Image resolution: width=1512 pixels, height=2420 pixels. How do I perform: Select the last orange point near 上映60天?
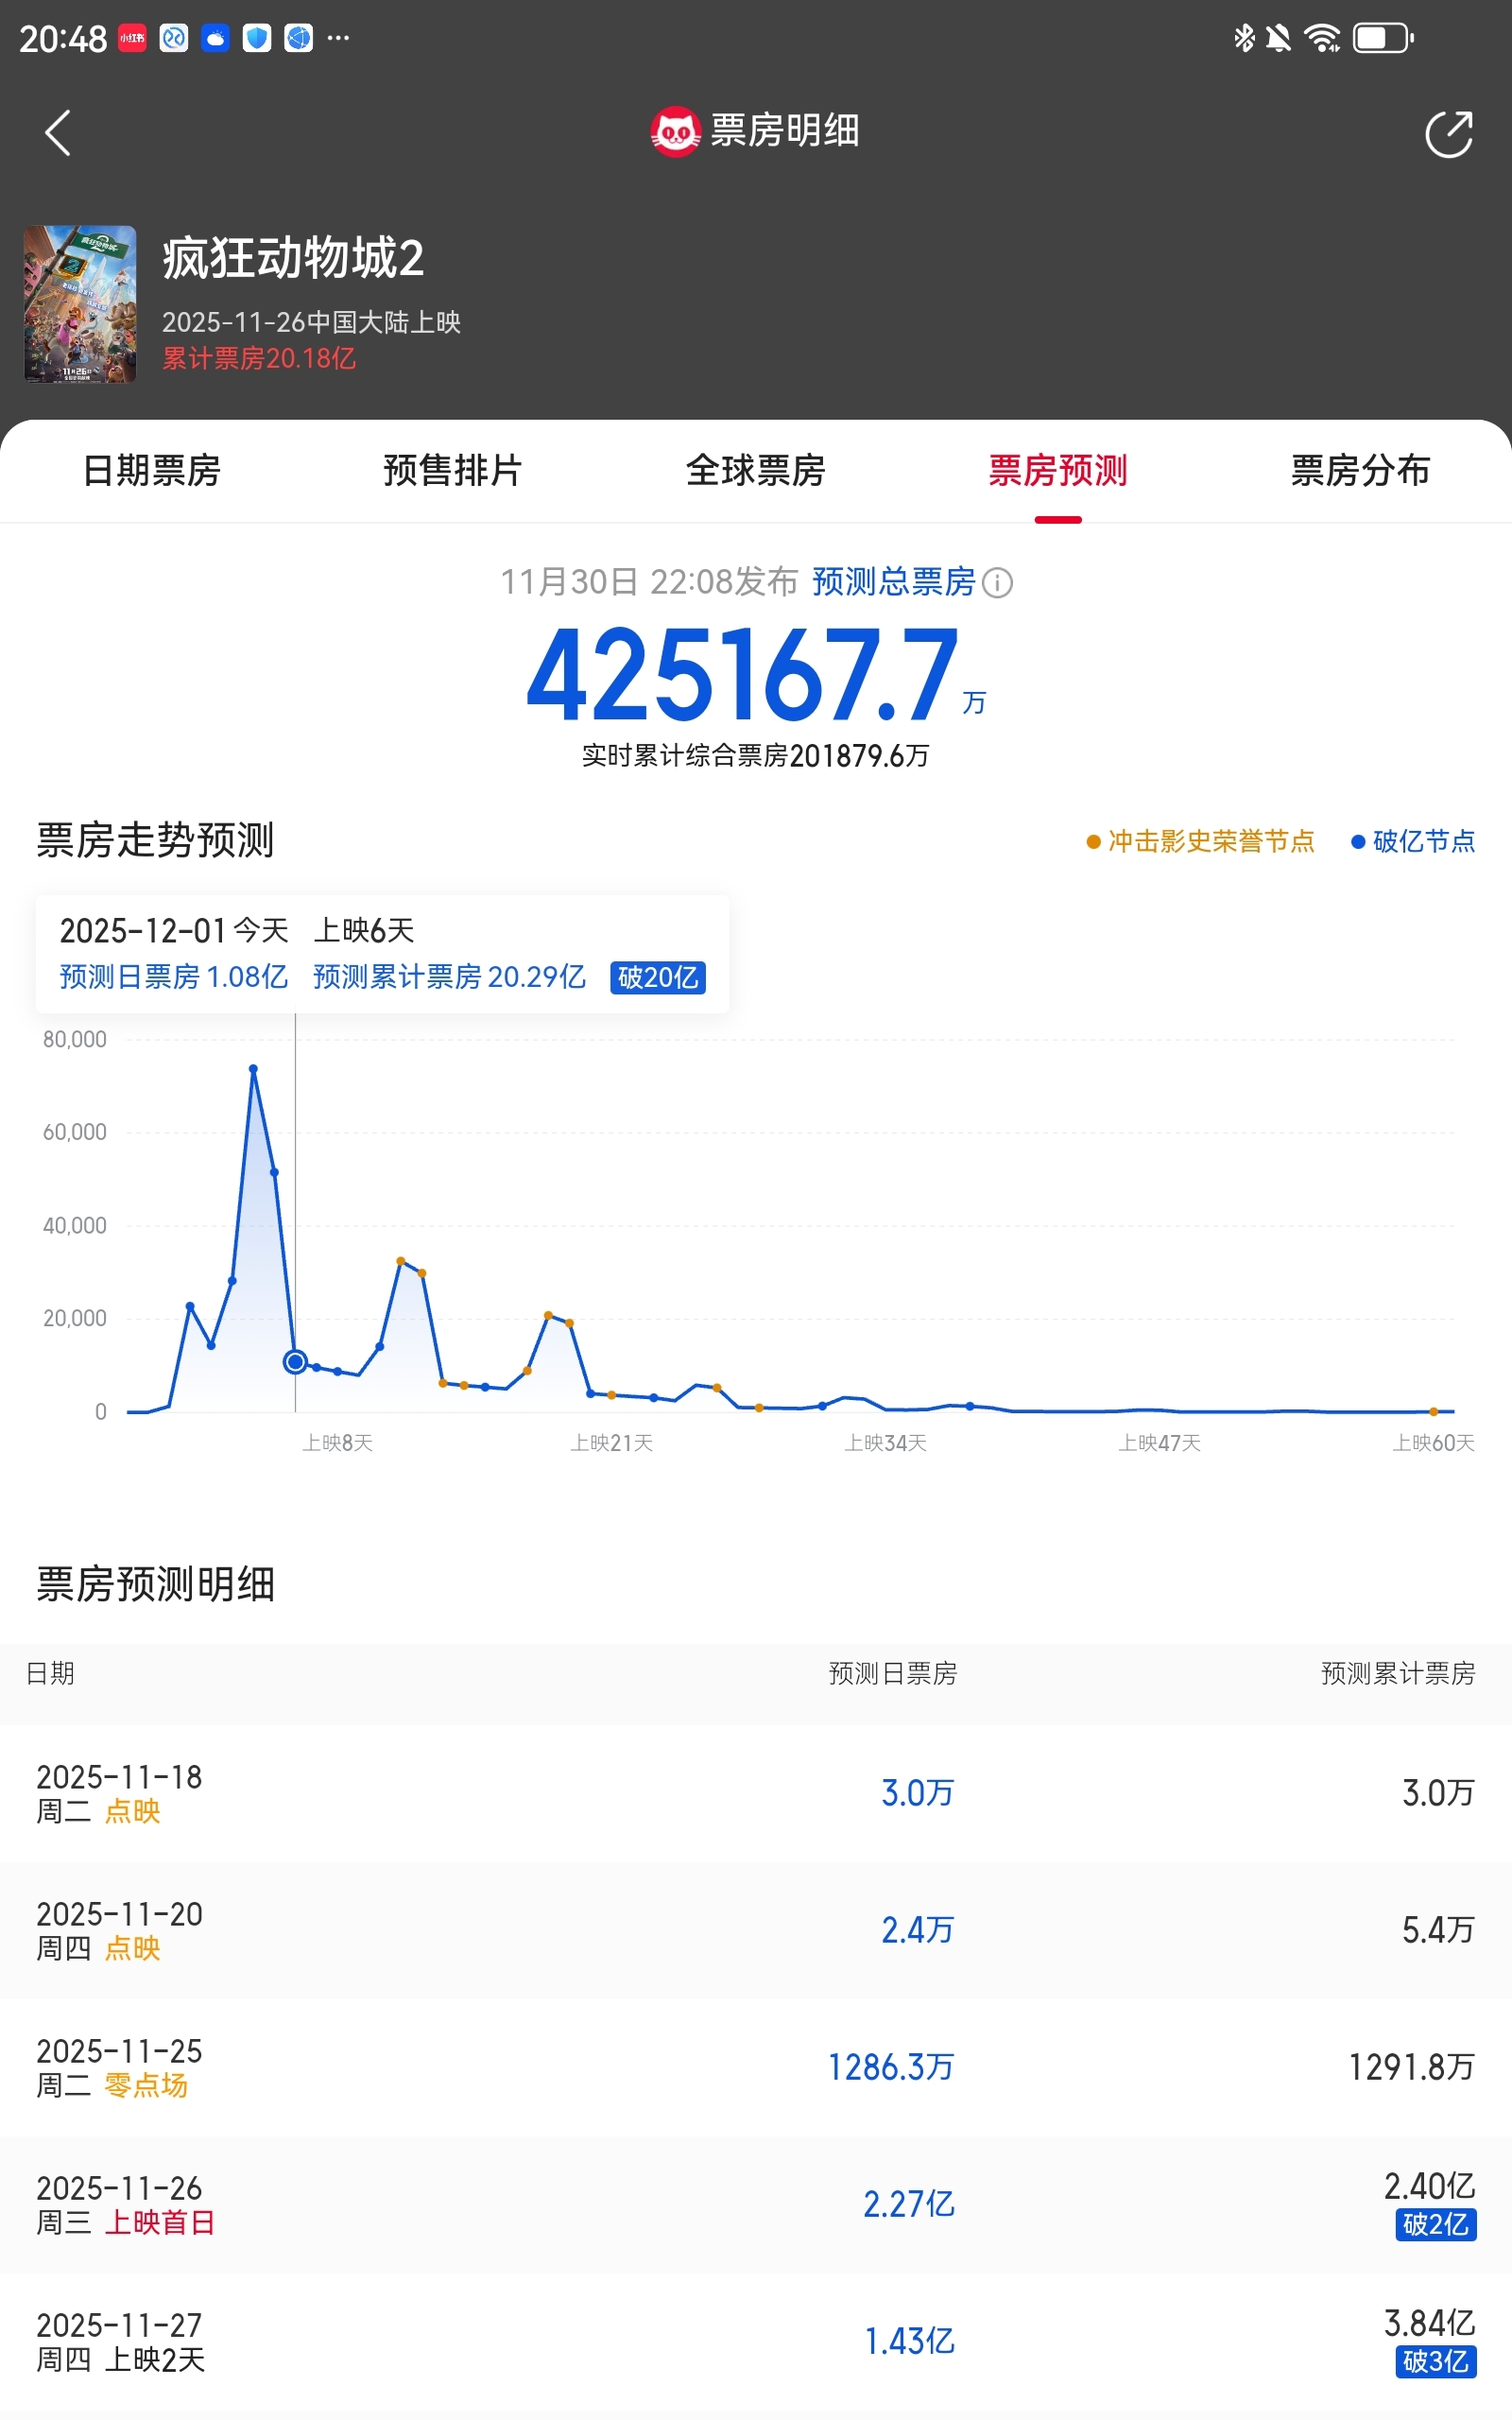pyautogui.click(x=1434, y=1412)
